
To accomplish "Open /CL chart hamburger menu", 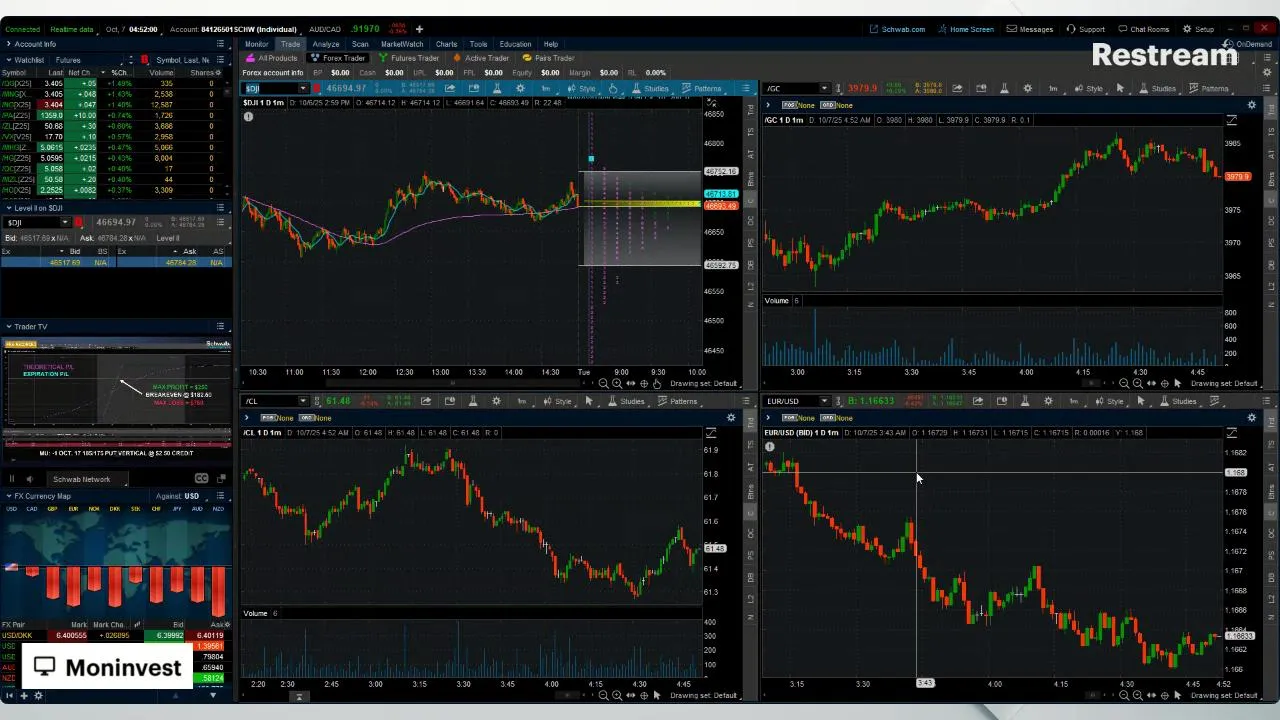I will pyautogui.click(x=746, y=401).
